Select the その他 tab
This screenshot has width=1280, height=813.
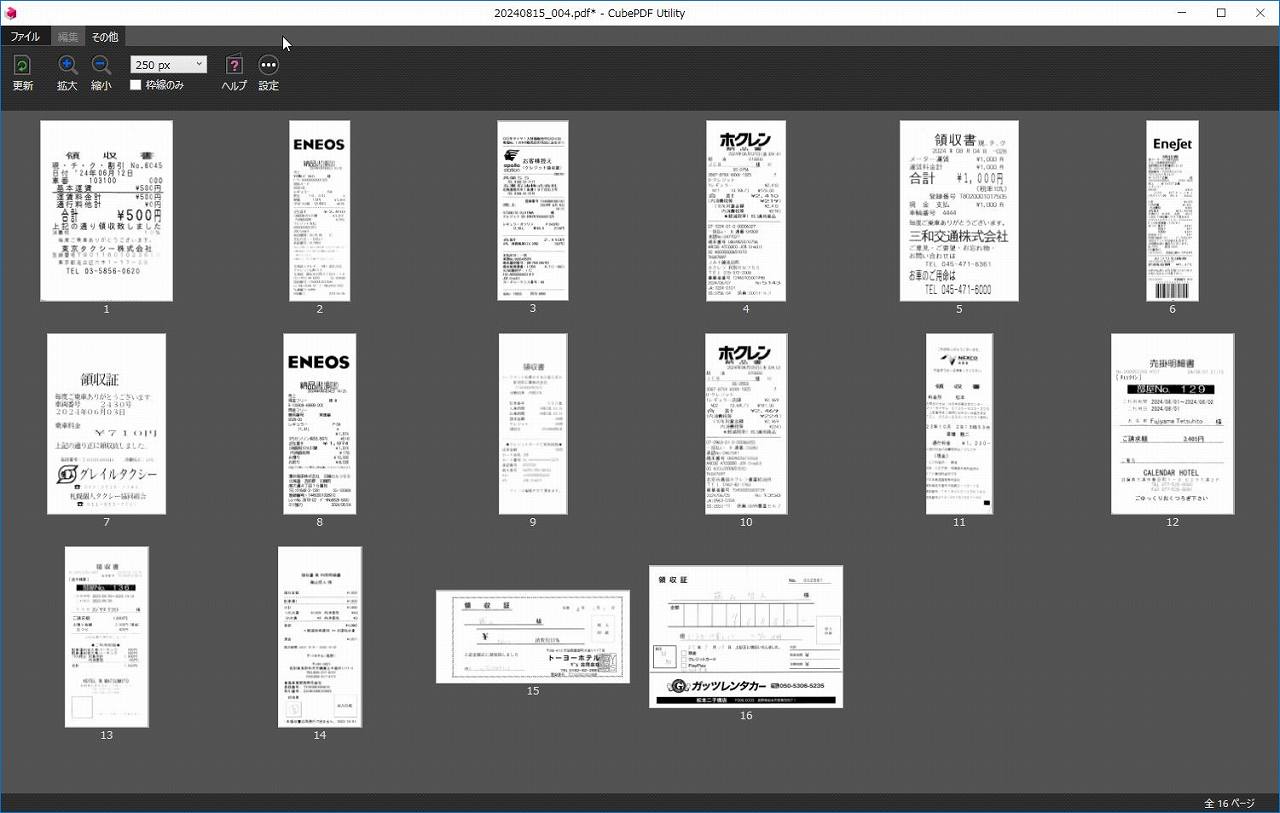click(104, 37)
